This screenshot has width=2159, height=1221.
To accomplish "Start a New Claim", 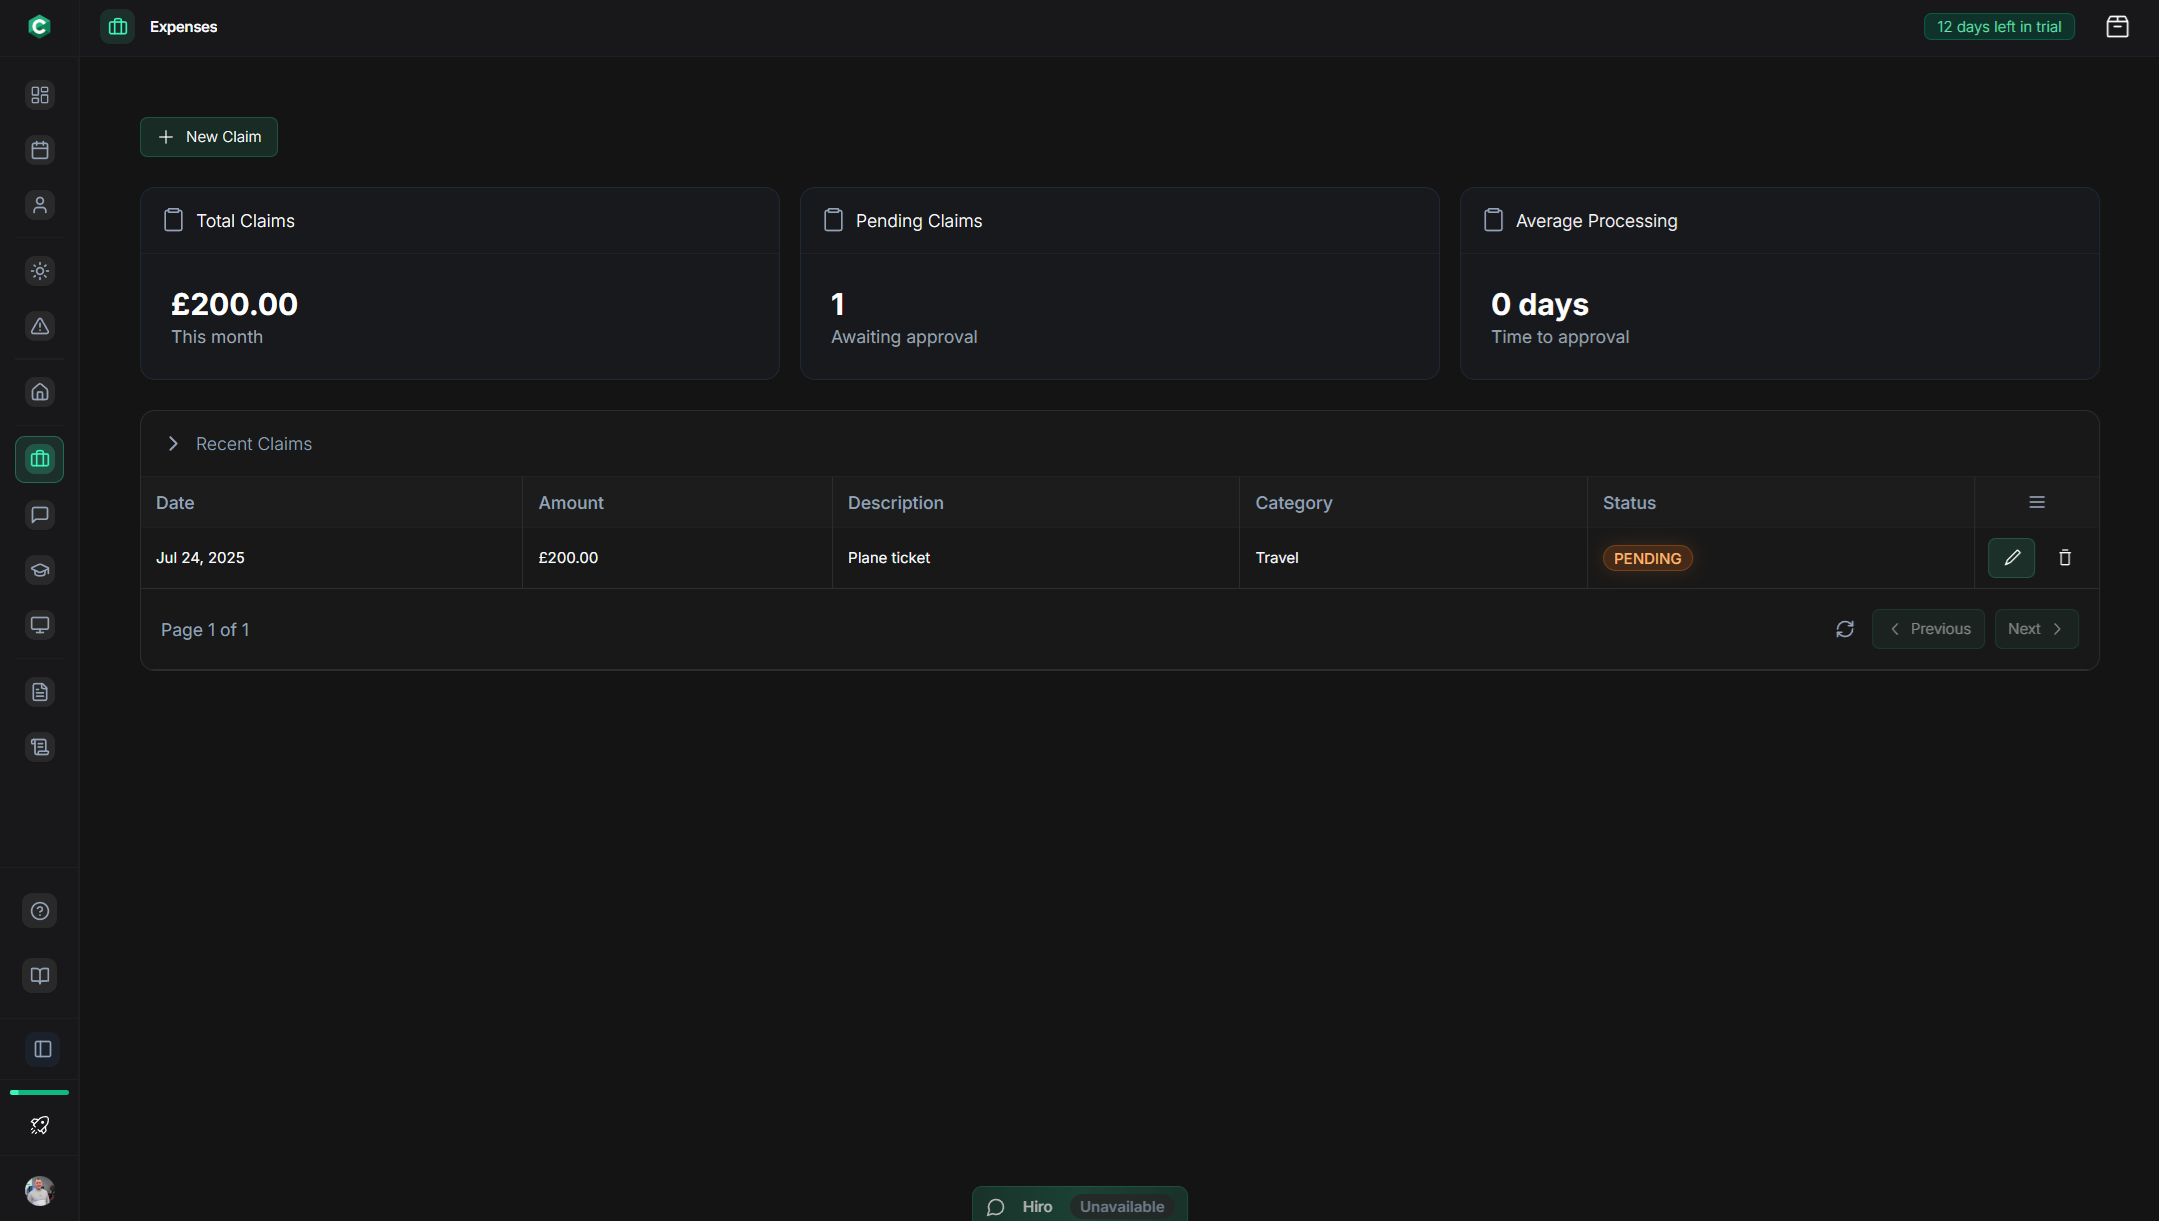I will [208, 137].
